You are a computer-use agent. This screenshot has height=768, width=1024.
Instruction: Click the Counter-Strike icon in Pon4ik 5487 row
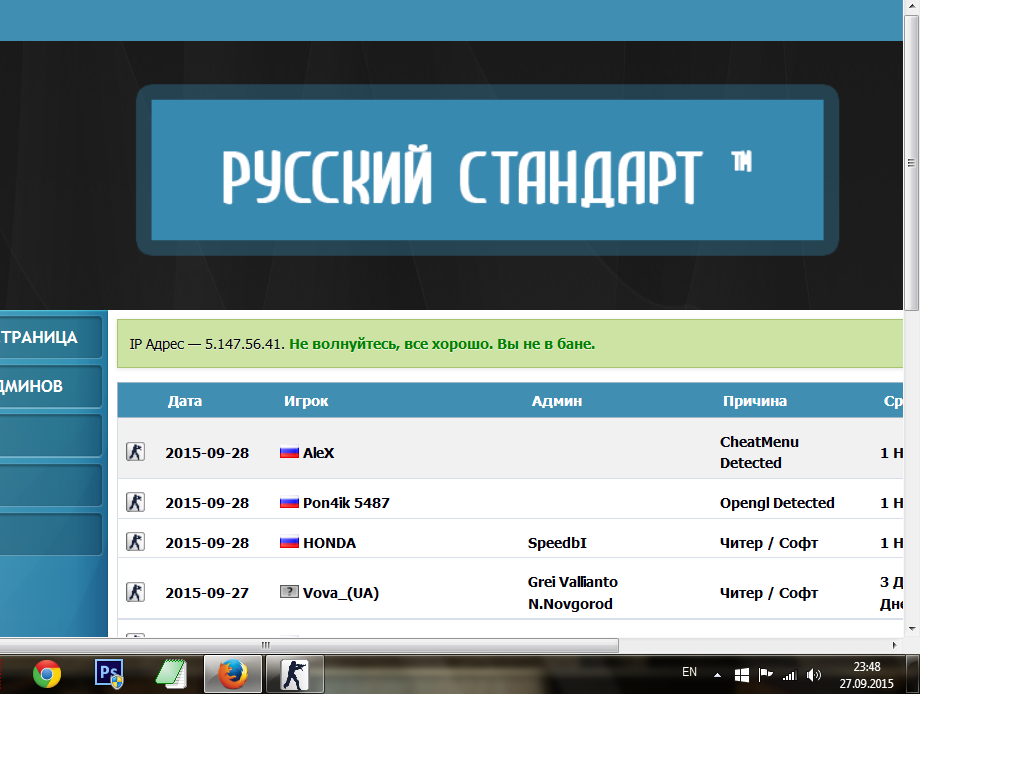coord(135,502)
